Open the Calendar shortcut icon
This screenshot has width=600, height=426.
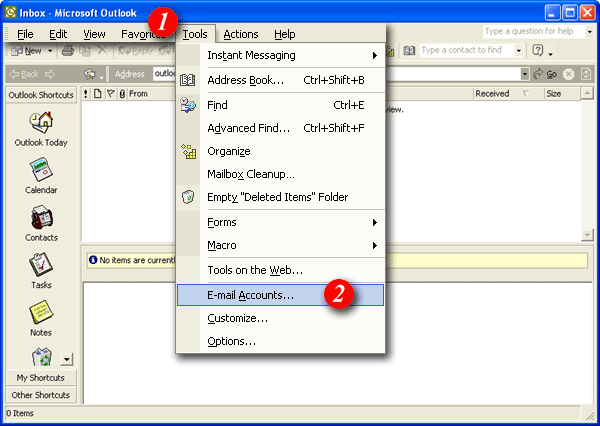pos(41,170)
